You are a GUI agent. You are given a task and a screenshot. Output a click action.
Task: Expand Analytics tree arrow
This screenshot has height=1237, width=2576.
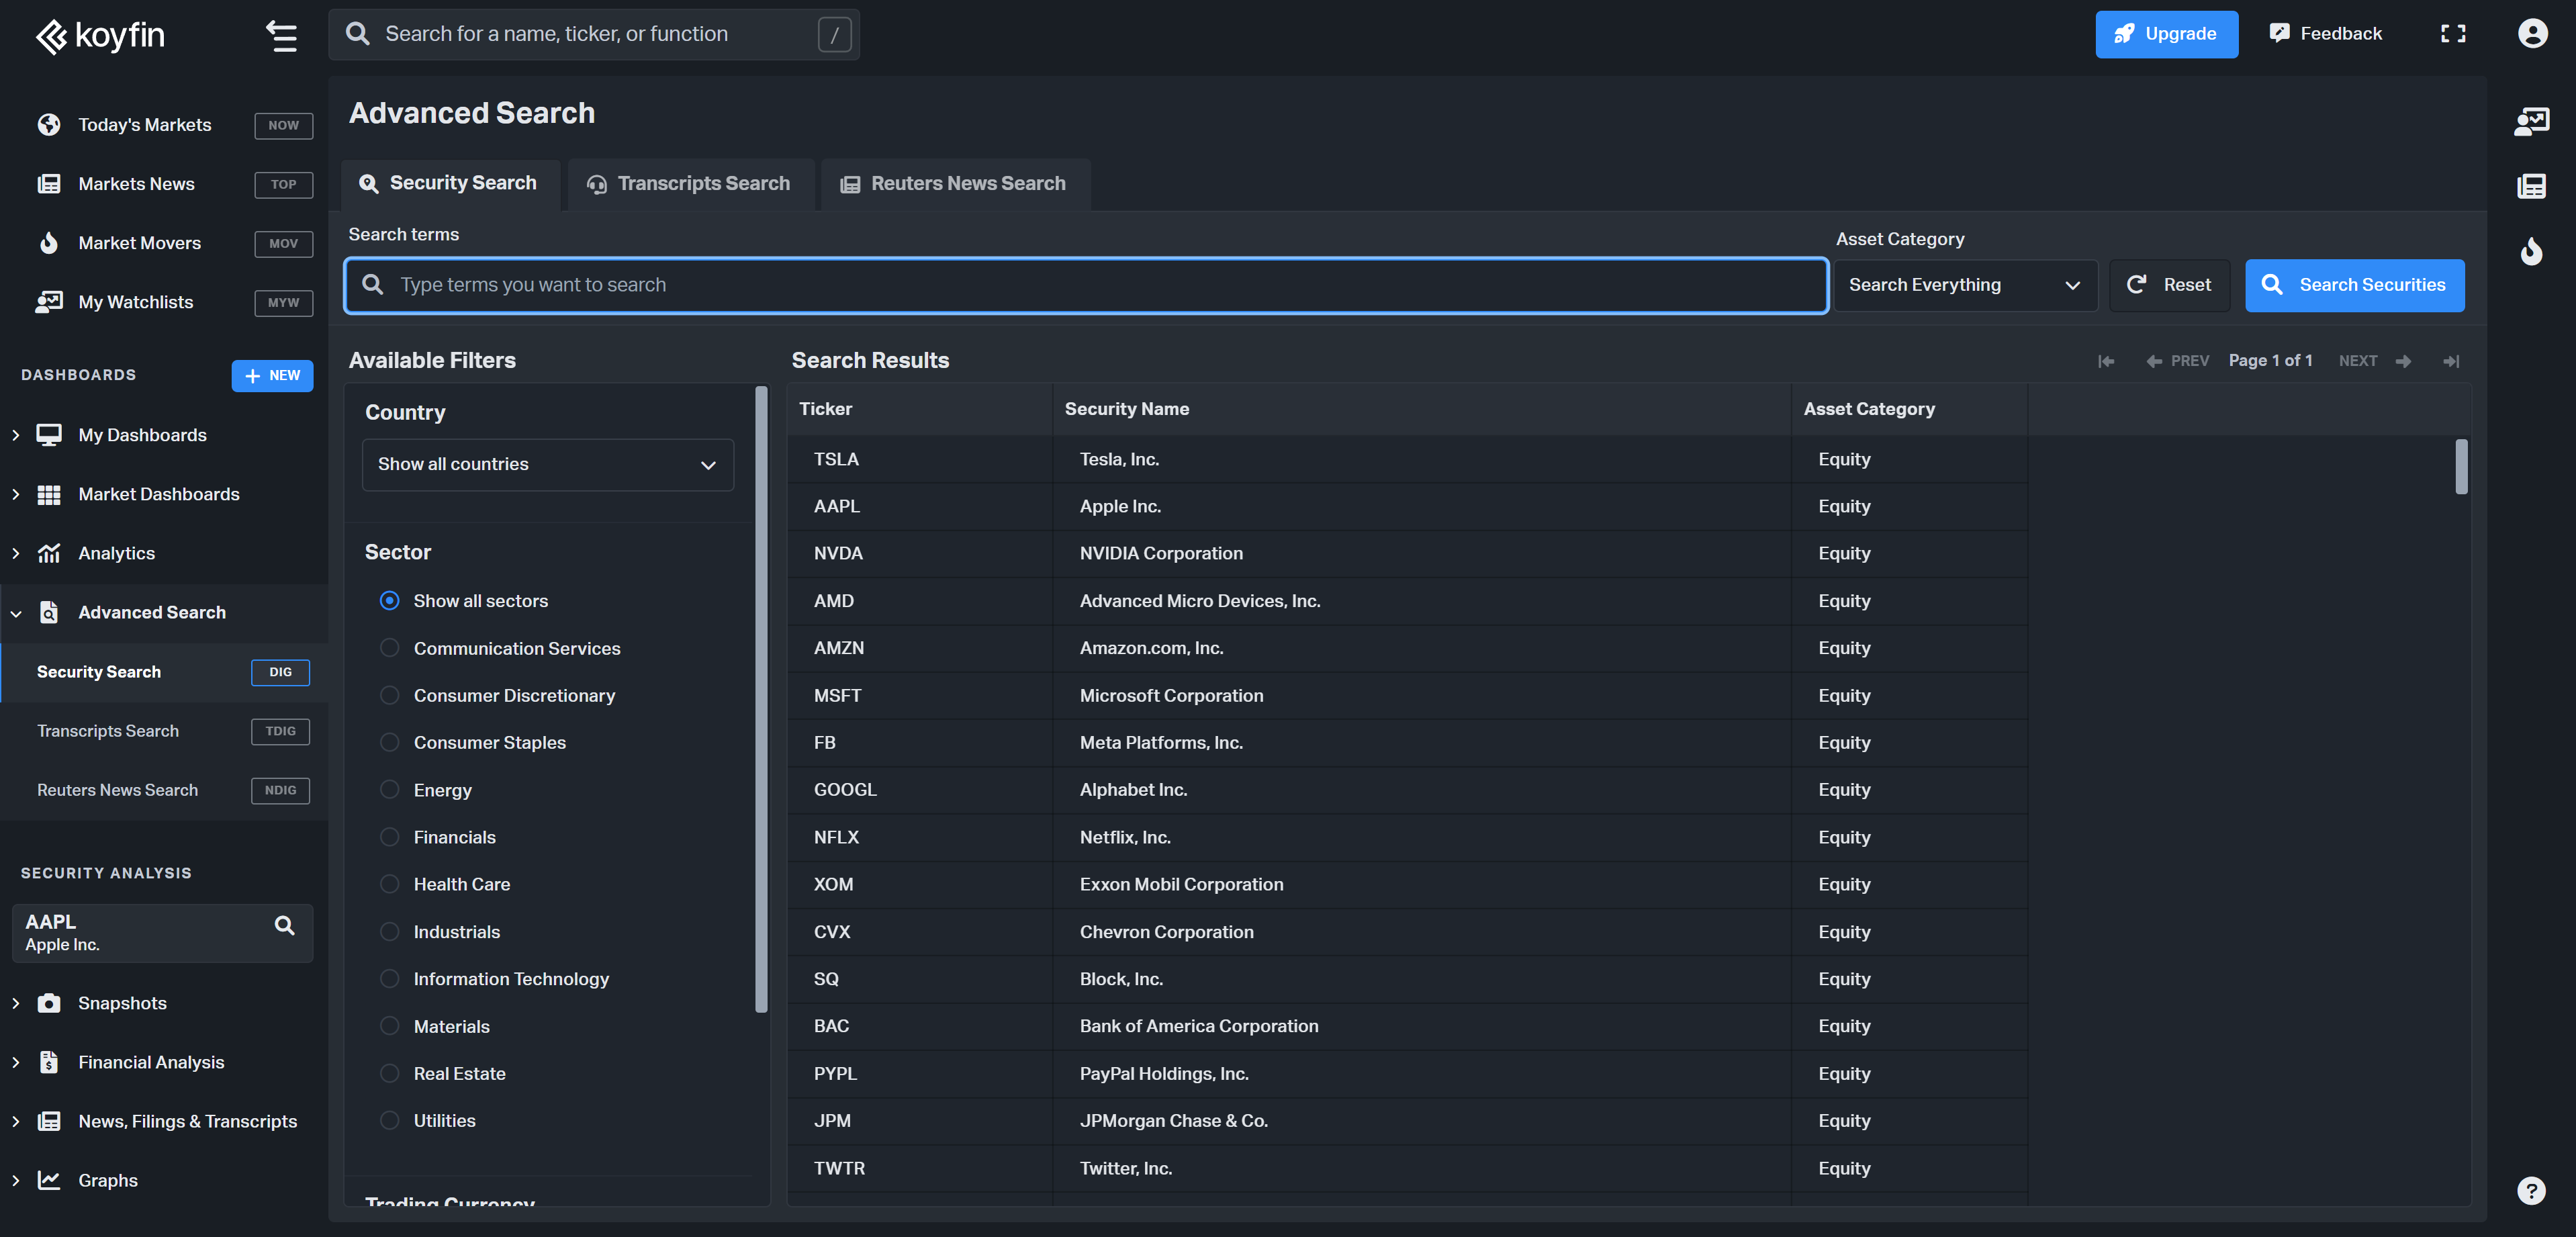(16, 553)
